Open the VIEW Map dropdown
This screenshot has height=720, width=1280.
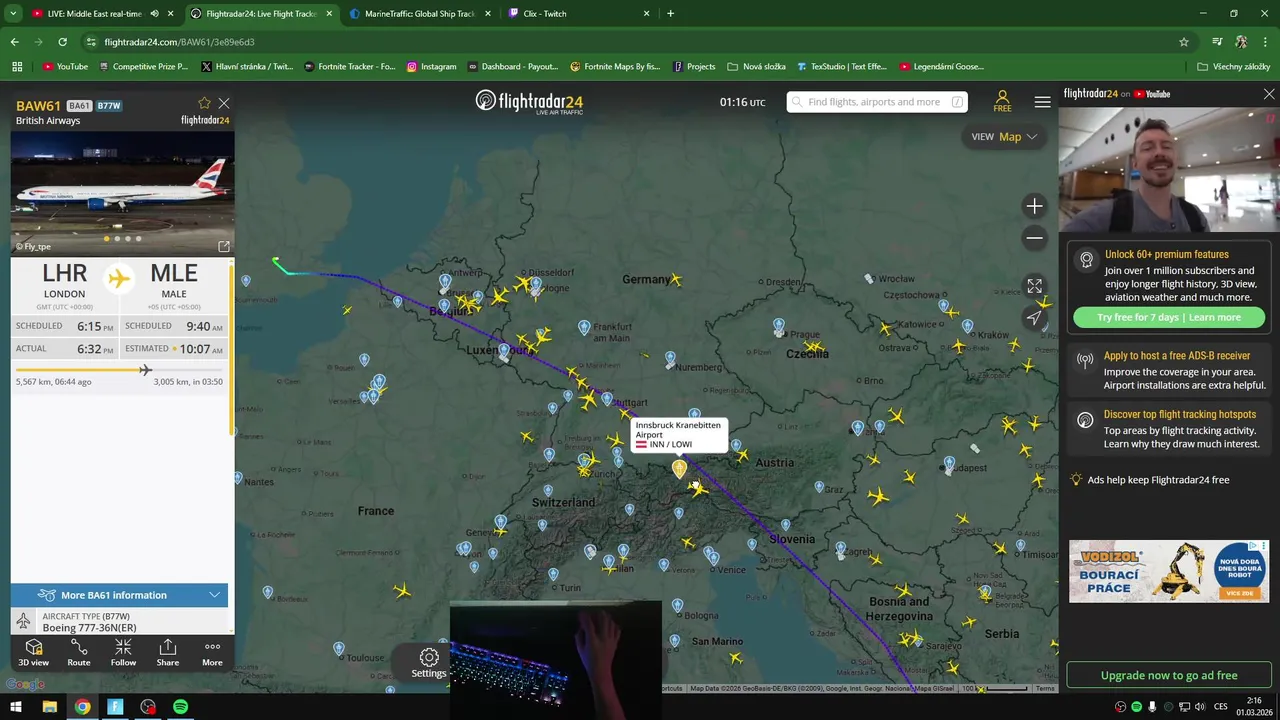click(1004, 137)
